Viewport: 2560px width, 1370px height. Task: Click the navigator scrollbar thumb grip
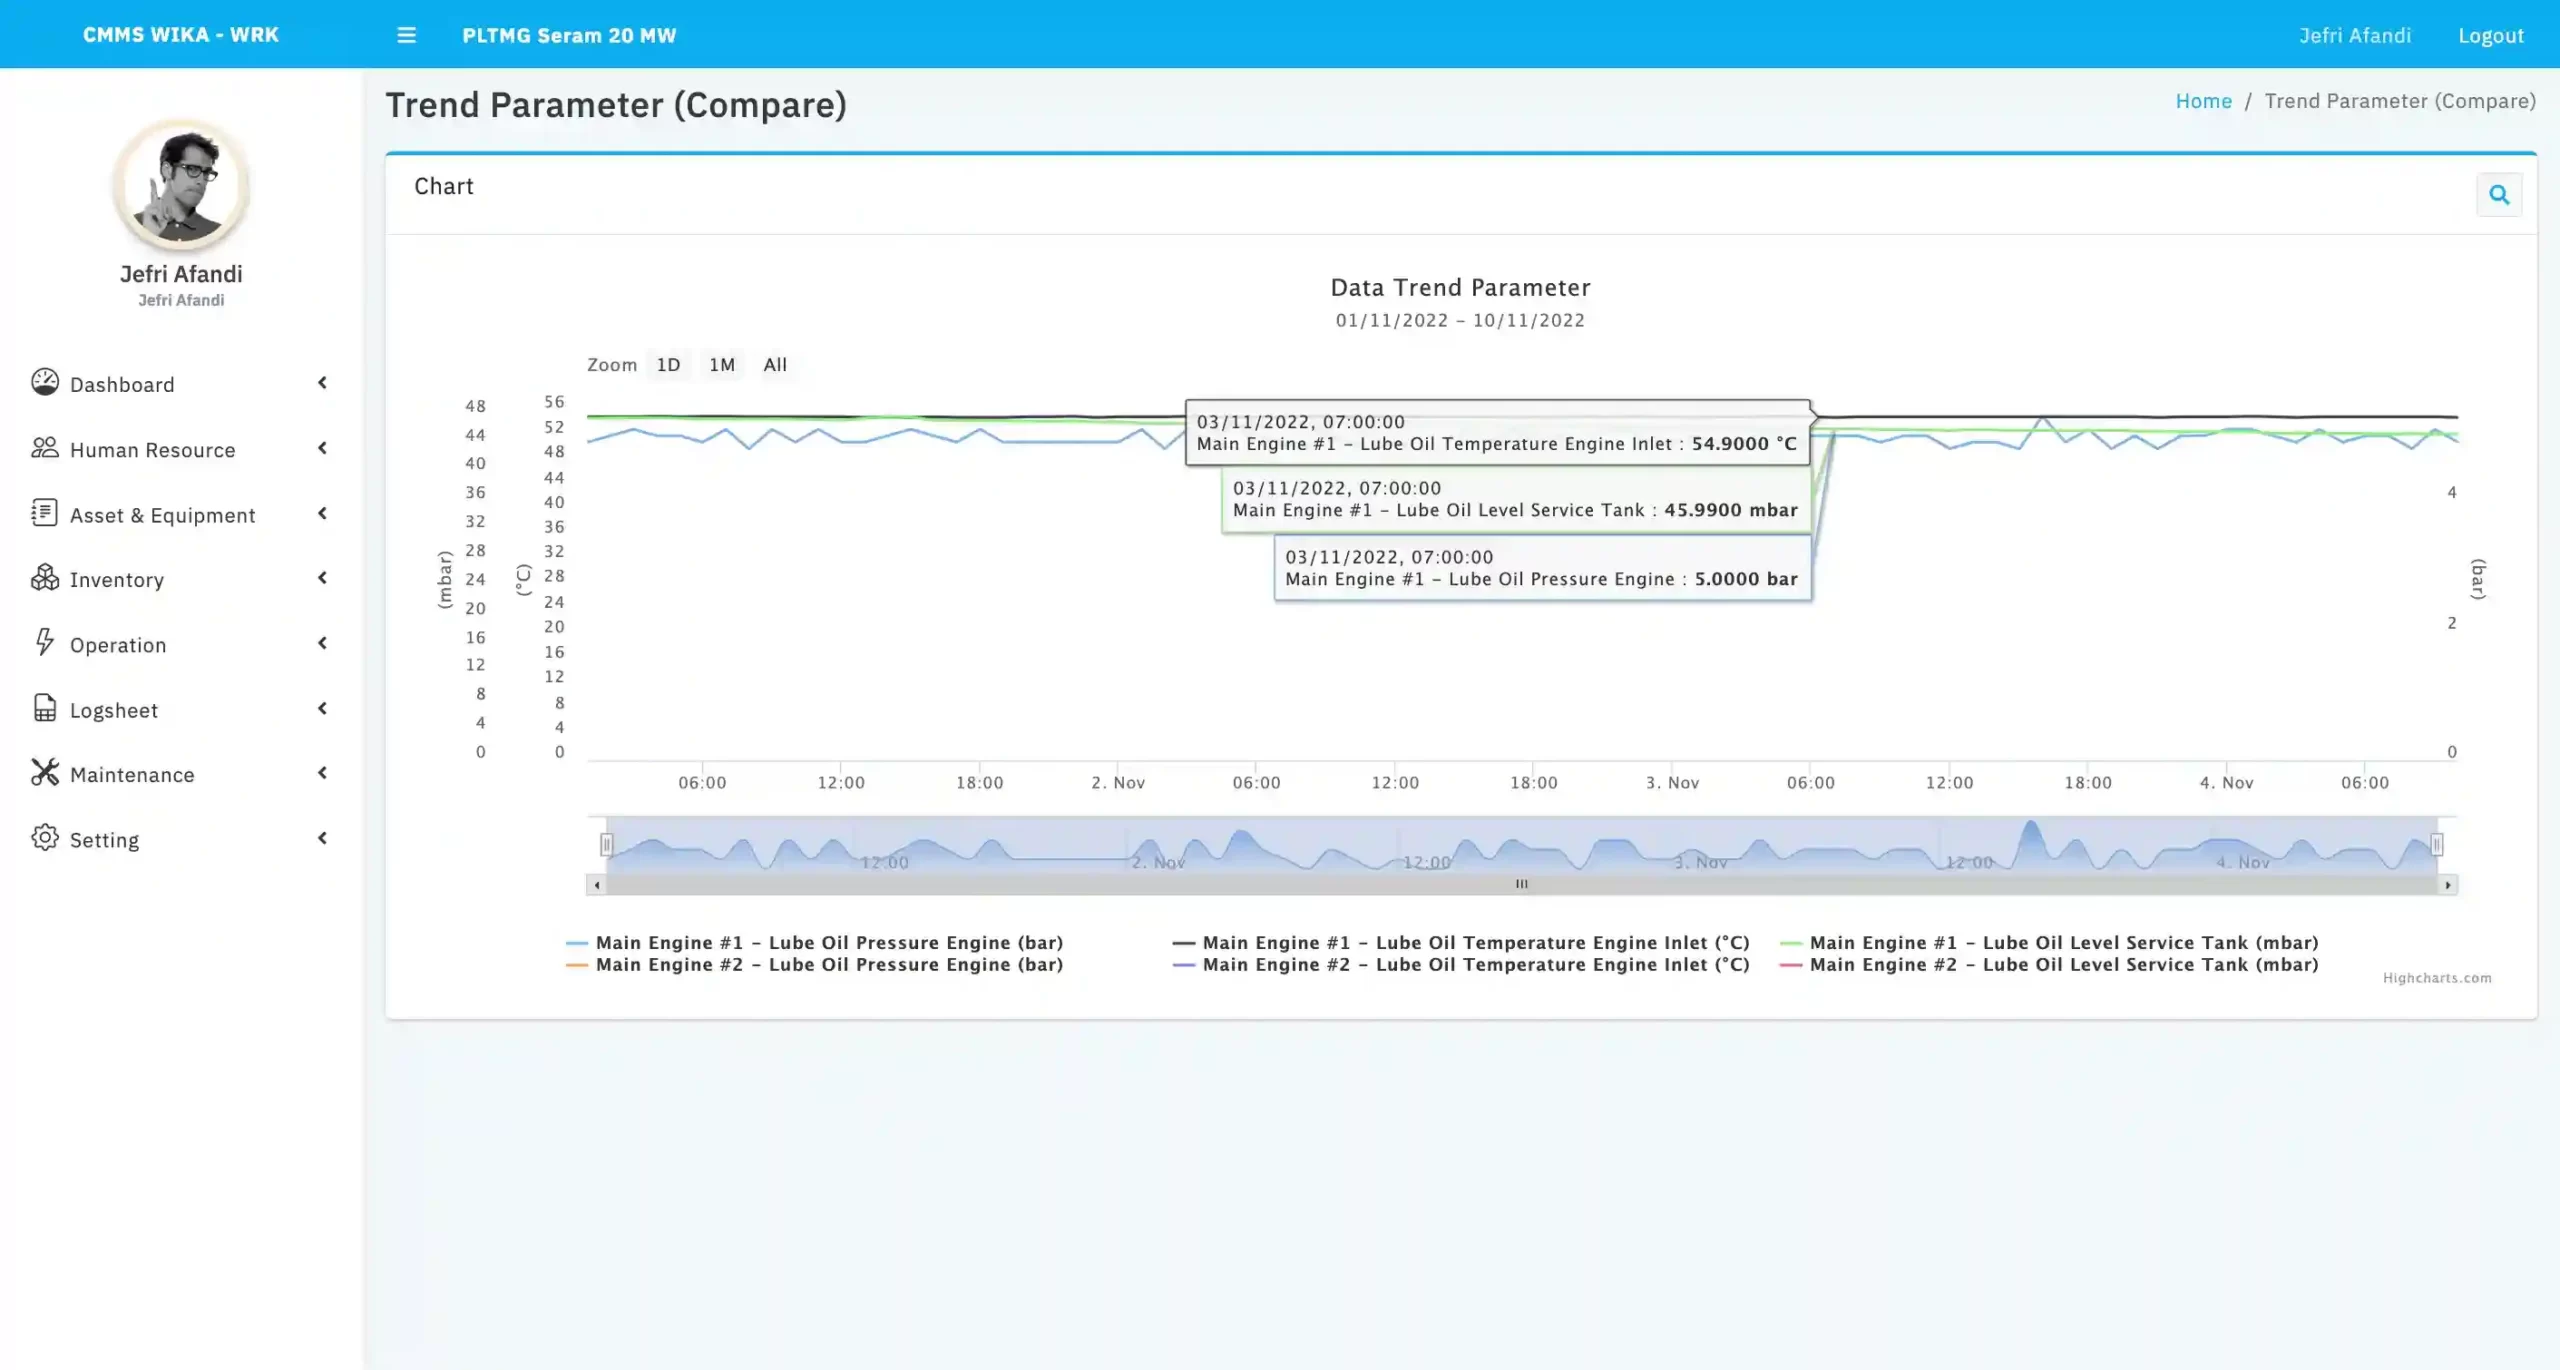pos(1521,884)
